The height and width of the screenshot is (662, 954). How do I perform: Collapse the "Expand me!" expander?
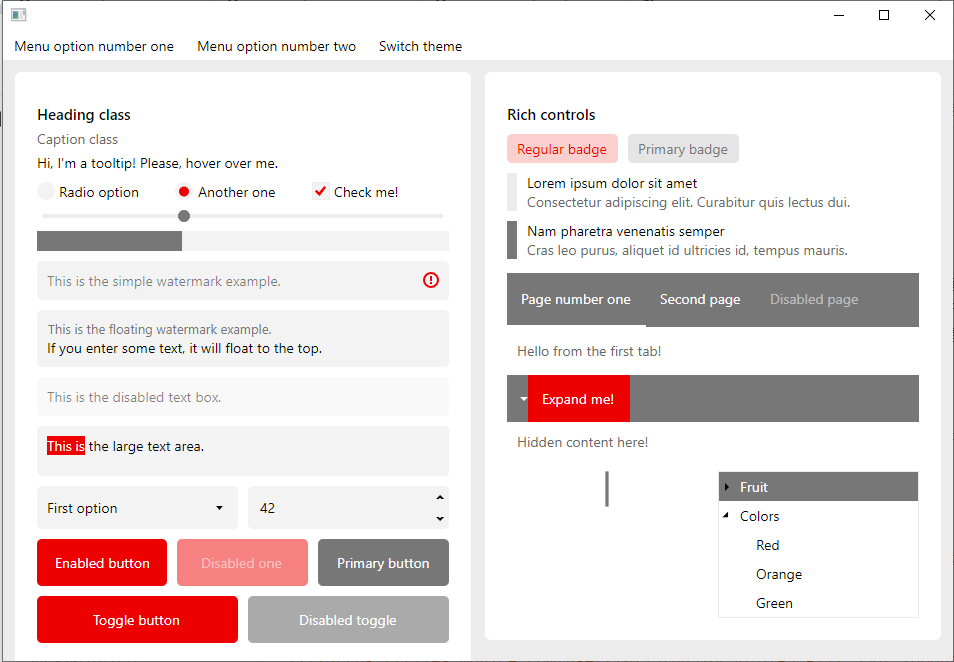tap(524, 399)
